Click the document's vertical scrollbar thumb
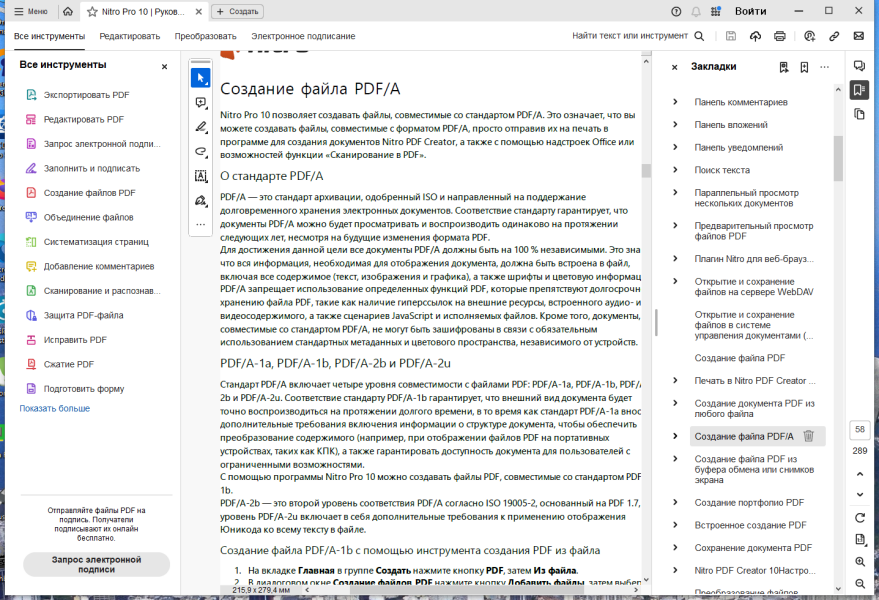 [646, 170]
